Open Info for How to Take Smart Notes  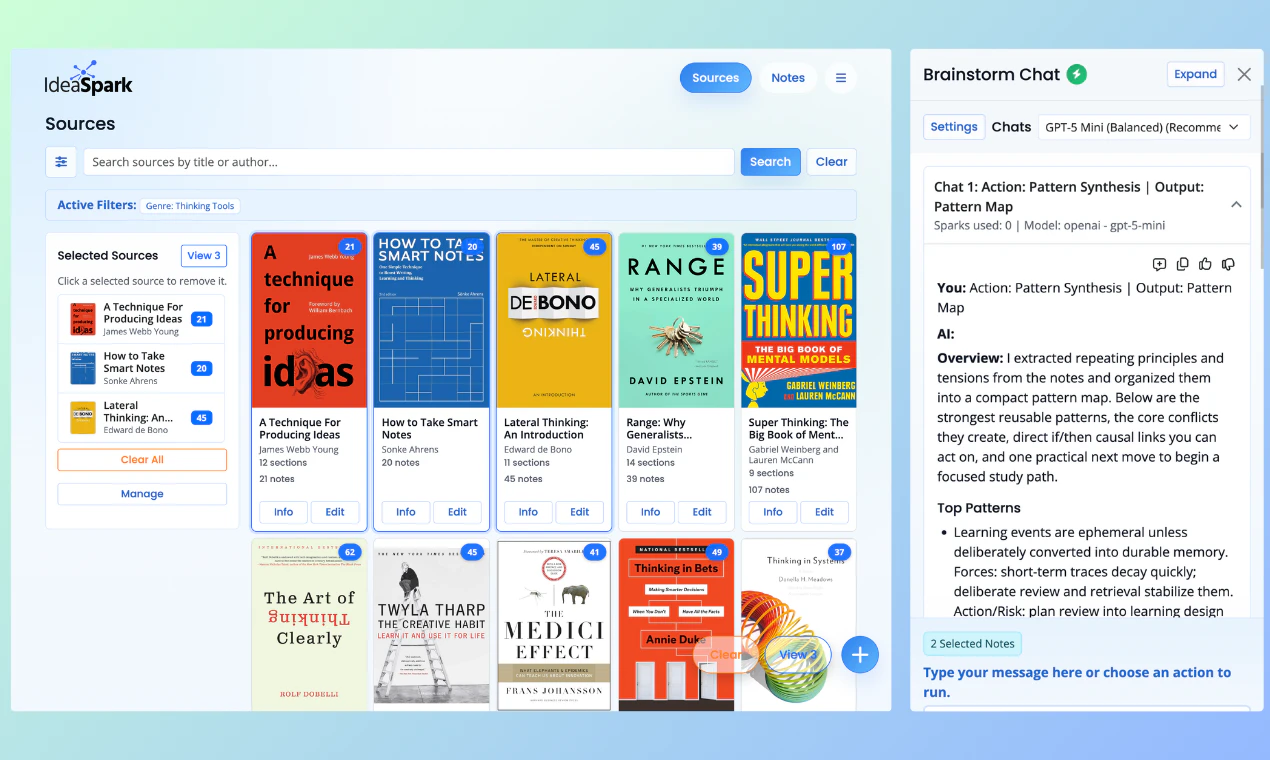click(x=406, y=512)
